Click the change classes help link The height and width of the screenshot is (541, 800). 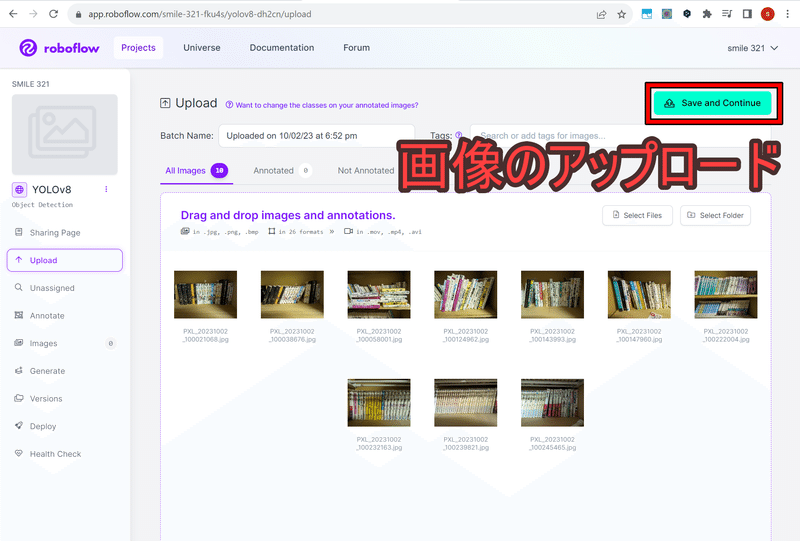point(322,105)
